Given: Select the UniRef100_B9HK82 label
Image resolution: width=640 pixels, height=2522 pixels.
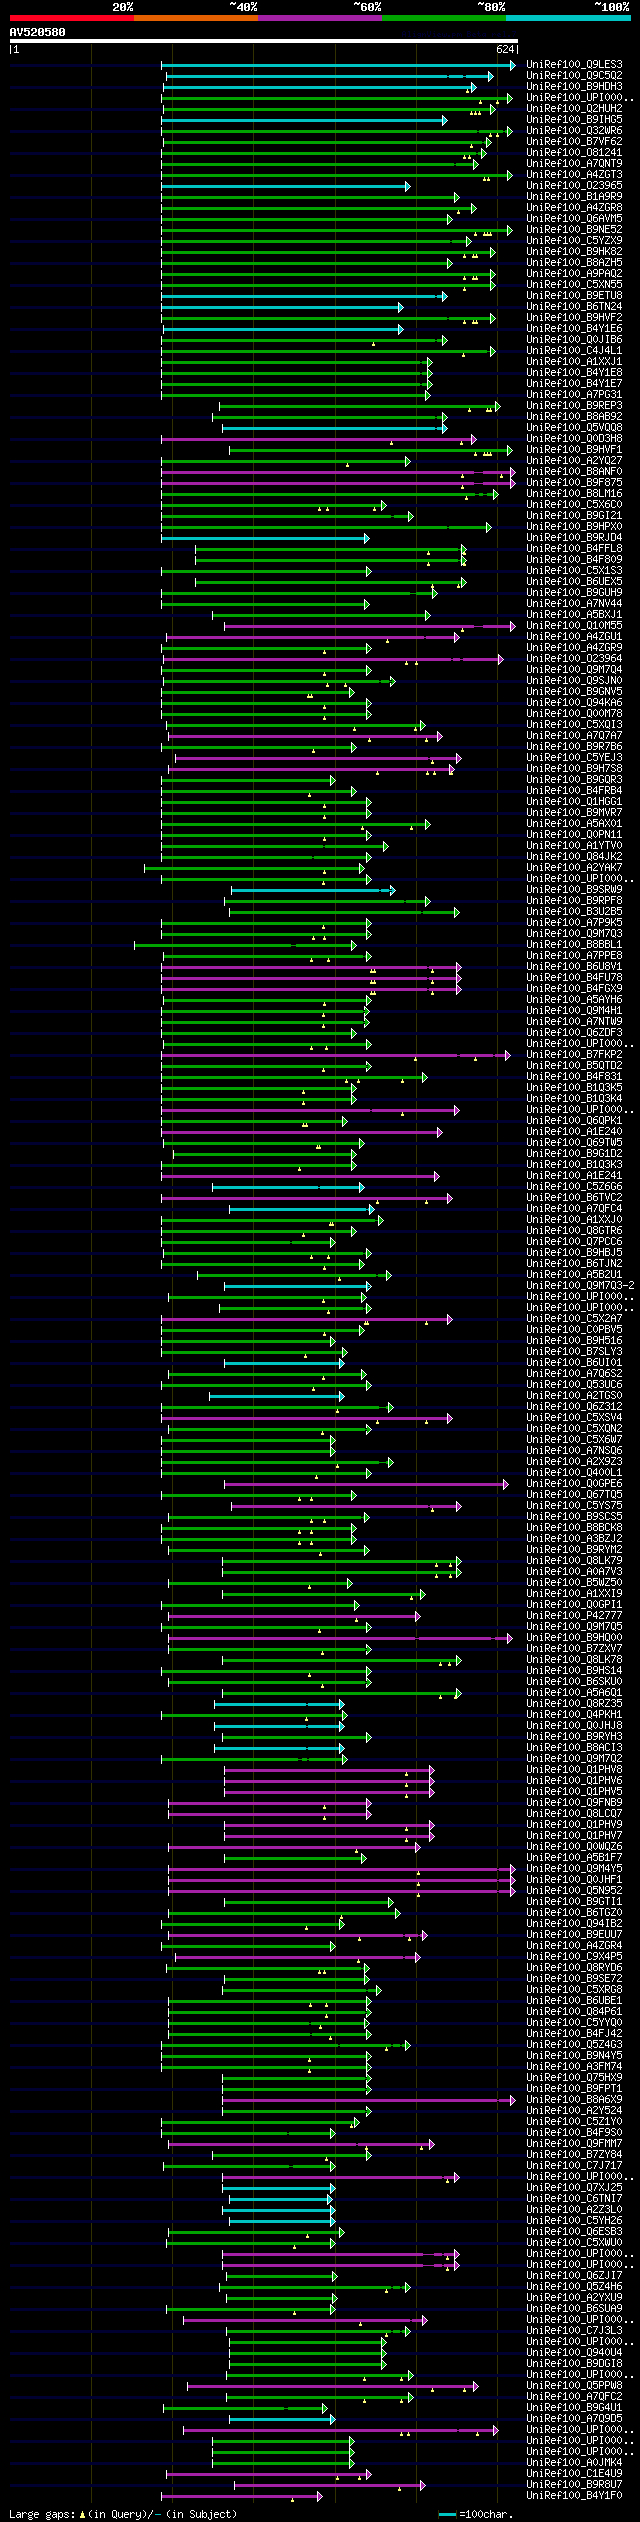Looking at the screenshot, I should click(574, 252).
